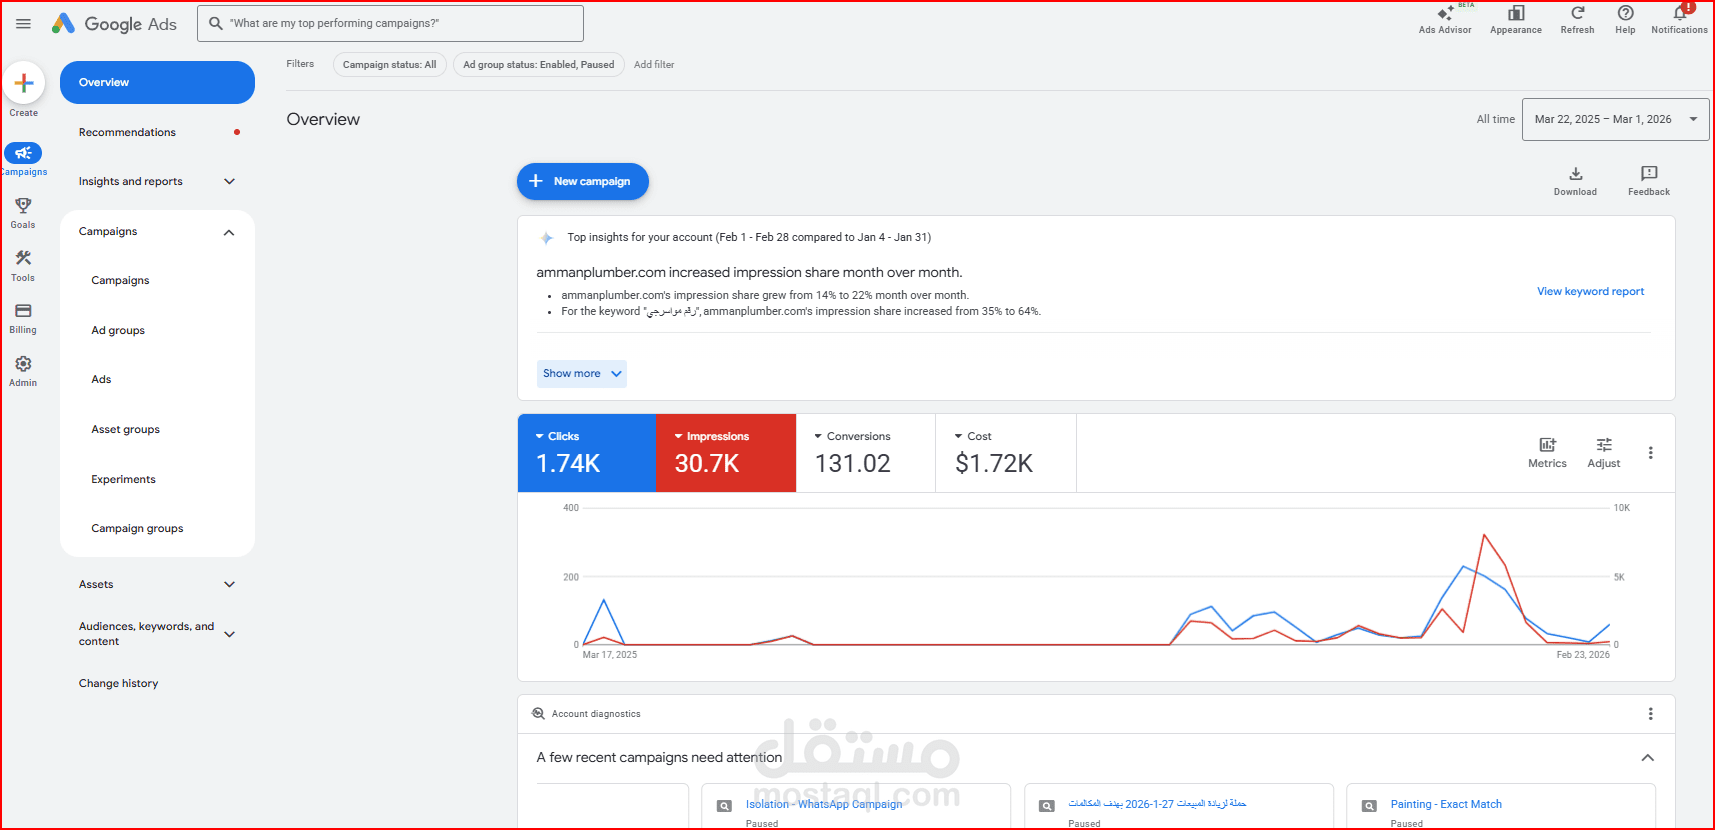The image size is (1715, 830).
Task: Click the Download icon
Action: (x=1575, y=174)
